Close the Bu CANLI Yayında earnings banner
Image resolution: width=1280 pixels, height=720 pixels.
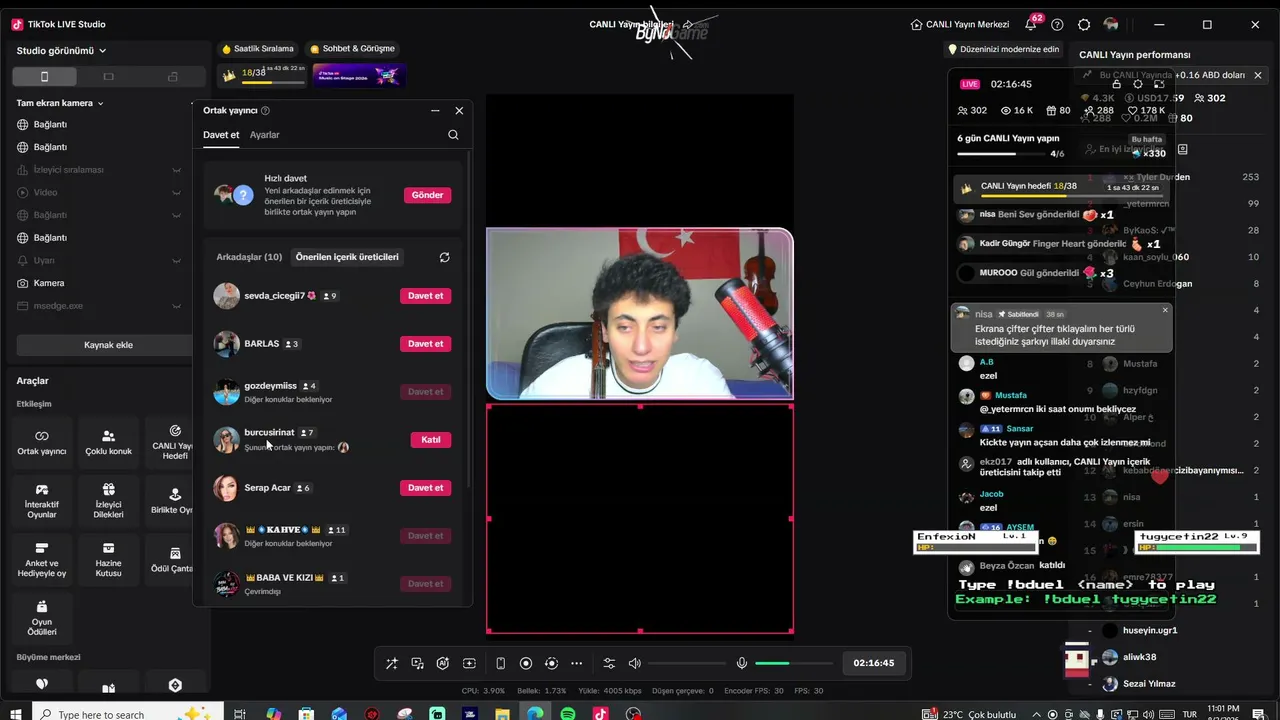pos(1259,75)
